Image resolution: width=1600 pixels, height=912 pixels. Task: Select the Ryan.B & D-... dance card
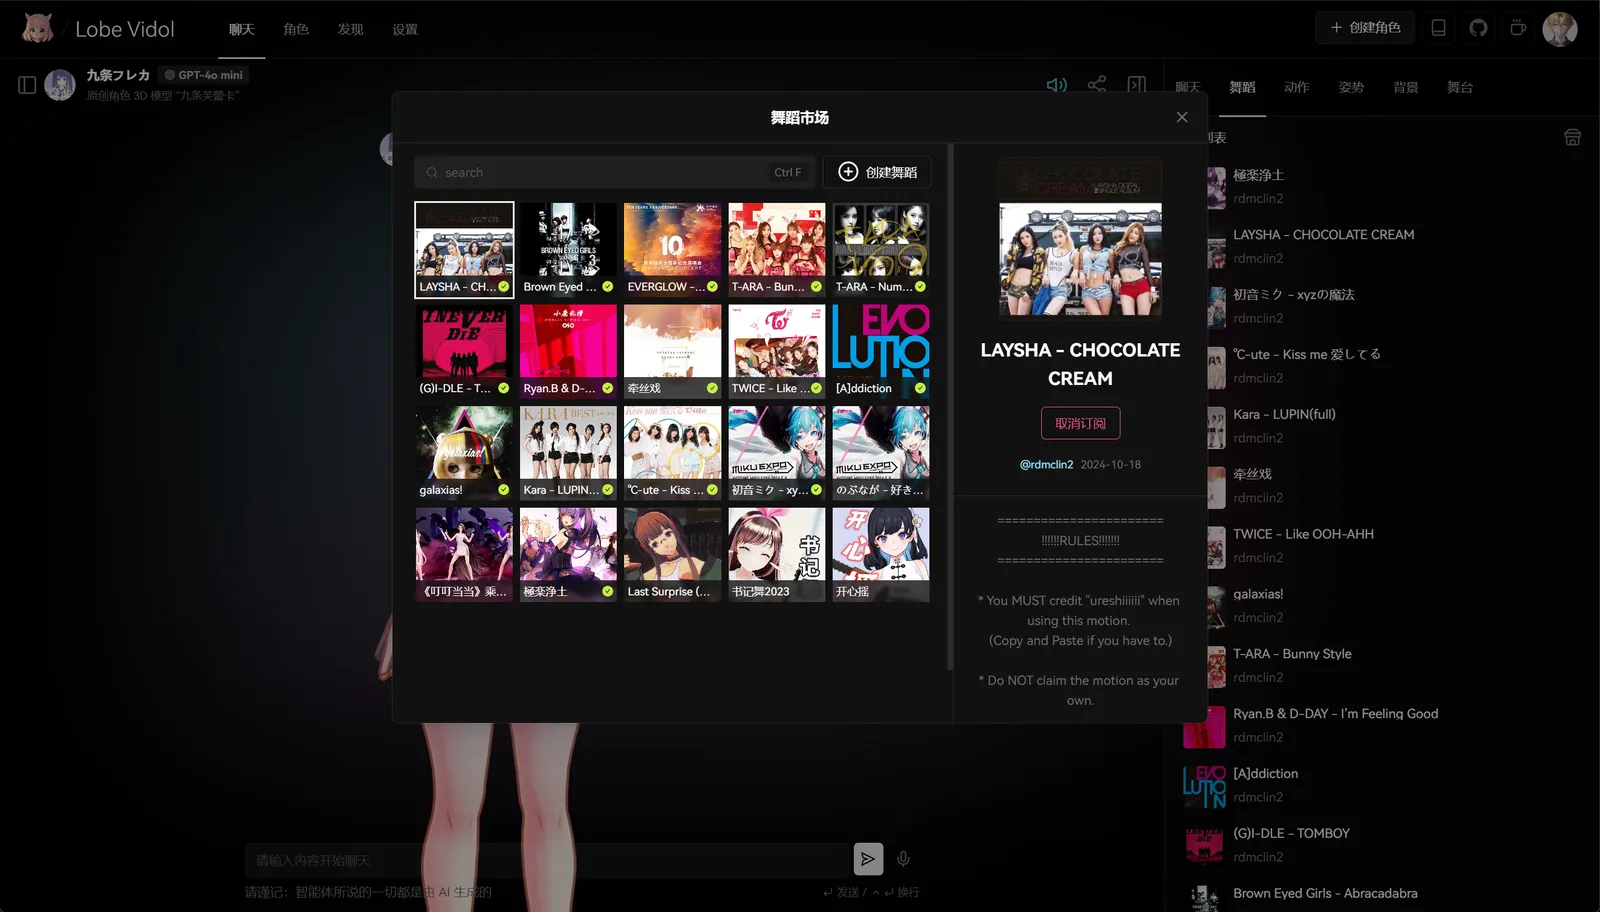(x=568, y=352)
